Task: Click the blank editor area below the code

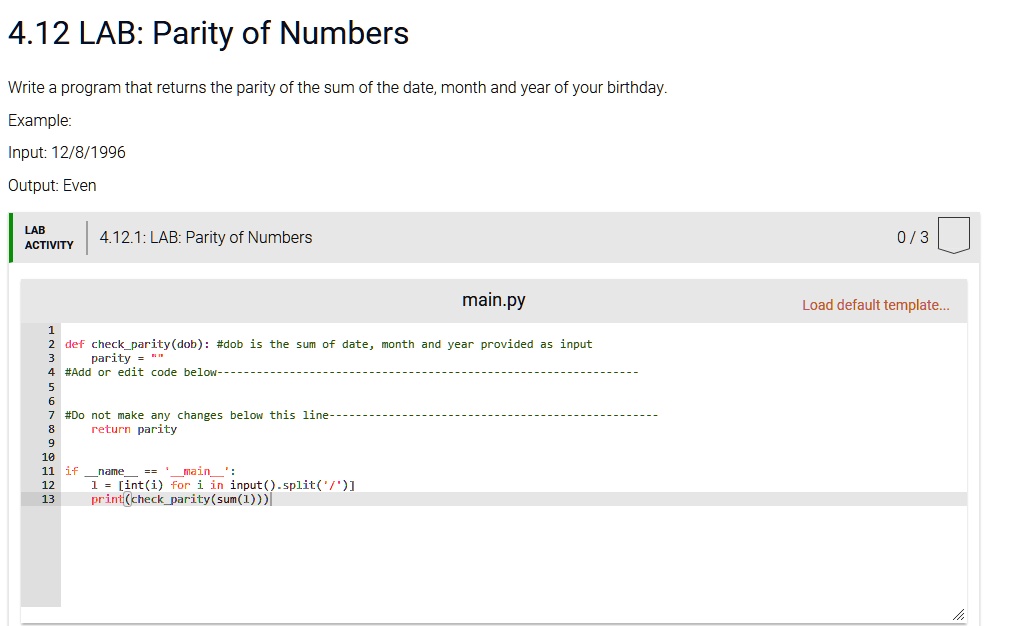Action: coord(500,560)
